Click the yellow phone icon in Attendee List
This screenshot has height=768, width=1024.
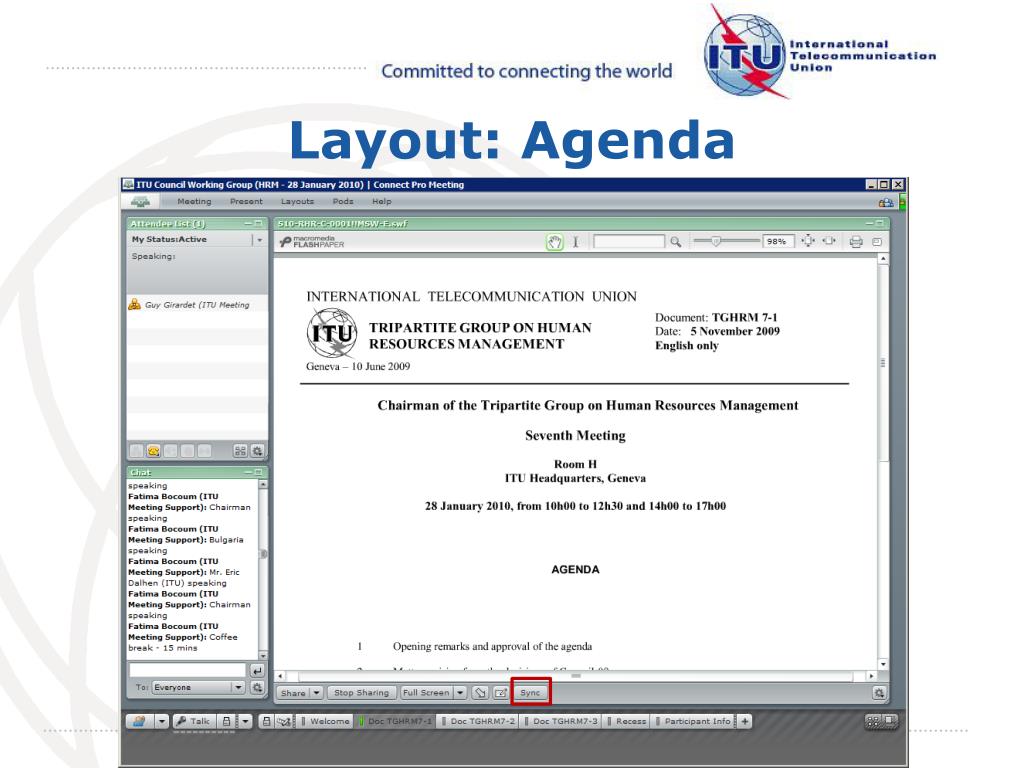[x=153, y=451]
